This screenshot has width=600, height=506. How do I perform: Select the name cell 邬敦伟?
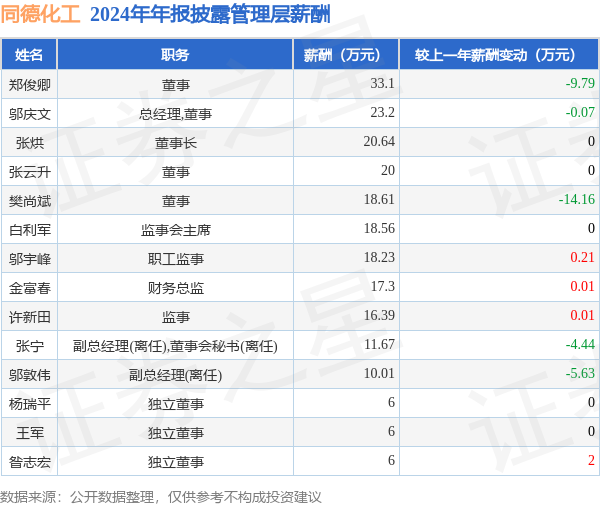point(29,375)
